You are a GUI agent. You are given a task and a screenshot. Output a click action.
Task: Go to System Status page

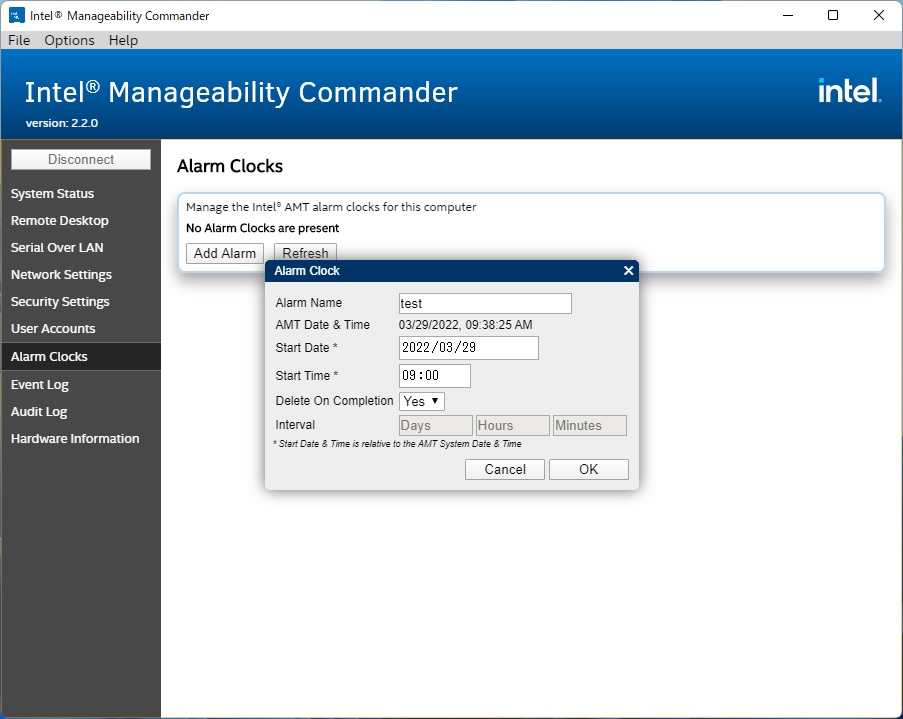(52, 194)
